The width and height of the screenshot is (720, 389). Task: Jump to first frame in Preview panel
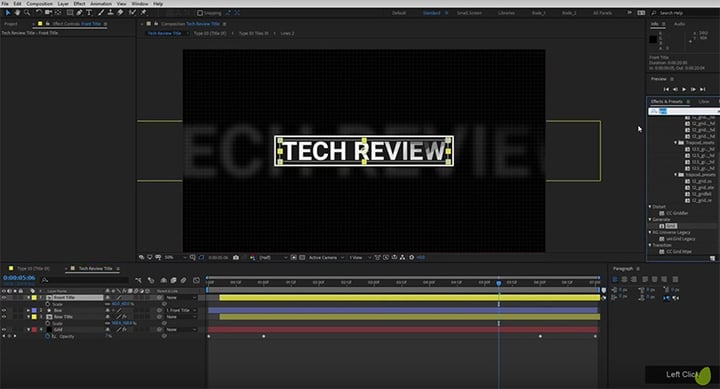pos(666,89)
